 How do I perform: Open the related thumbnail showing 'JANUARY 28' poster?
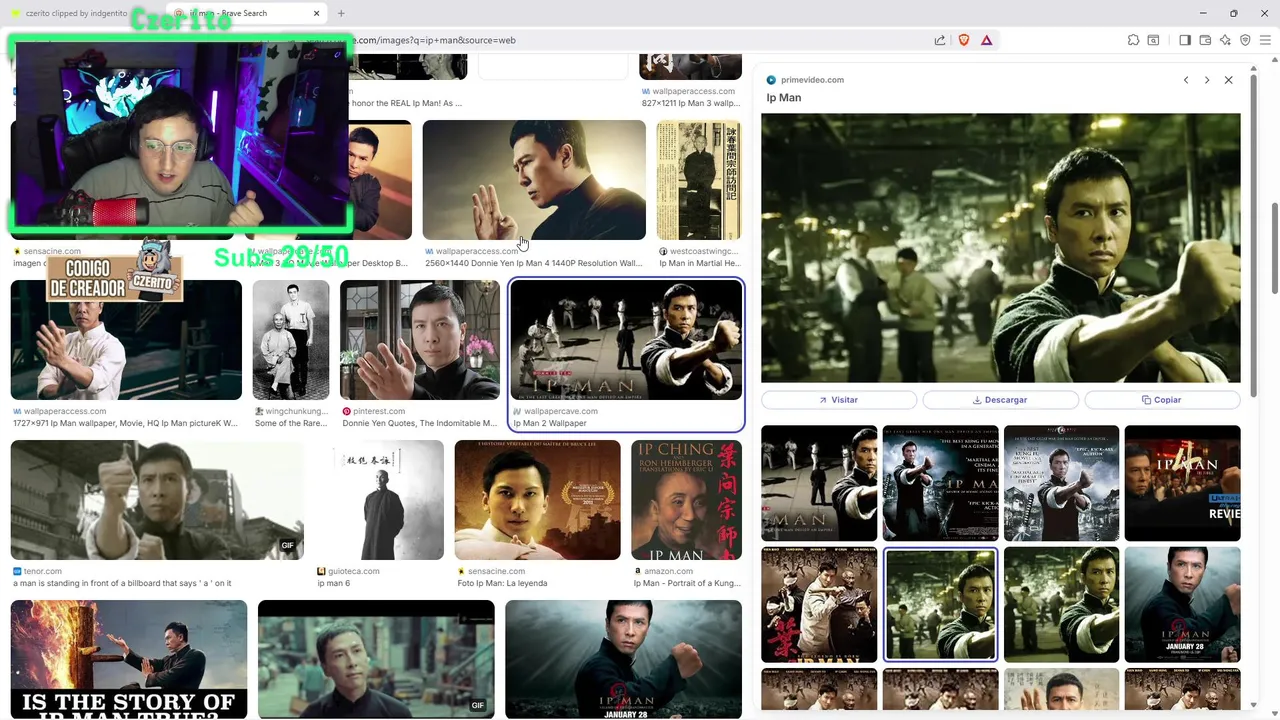click(1182, 604)
